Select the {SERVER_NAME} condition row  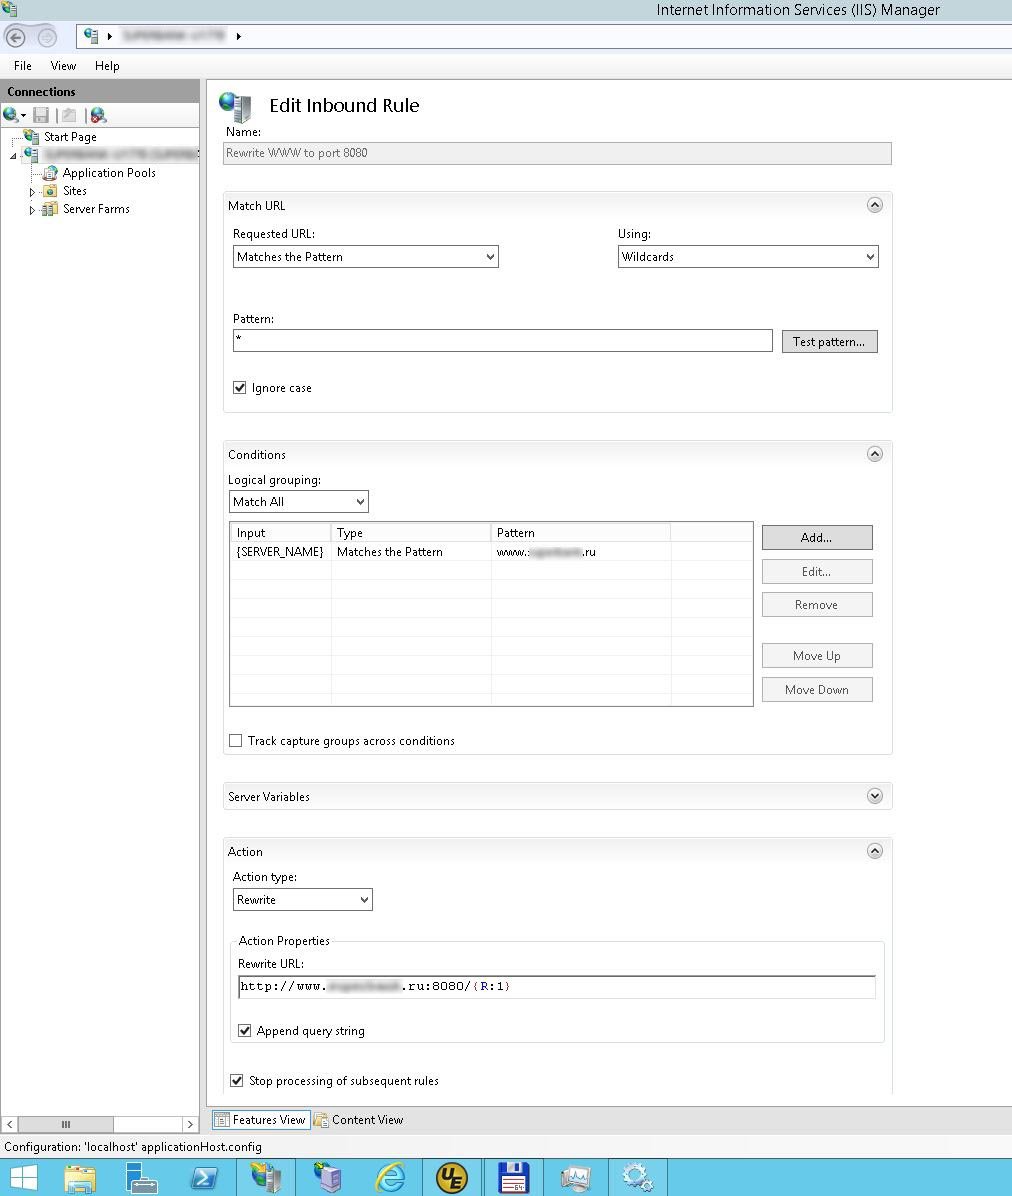[491, 551]
